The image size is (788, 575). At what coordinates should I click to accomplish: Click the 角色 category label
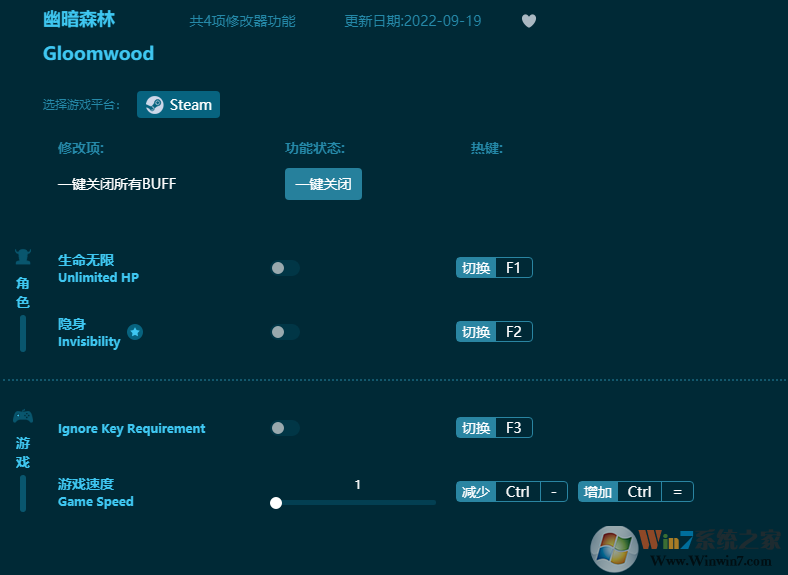(23, 293)
